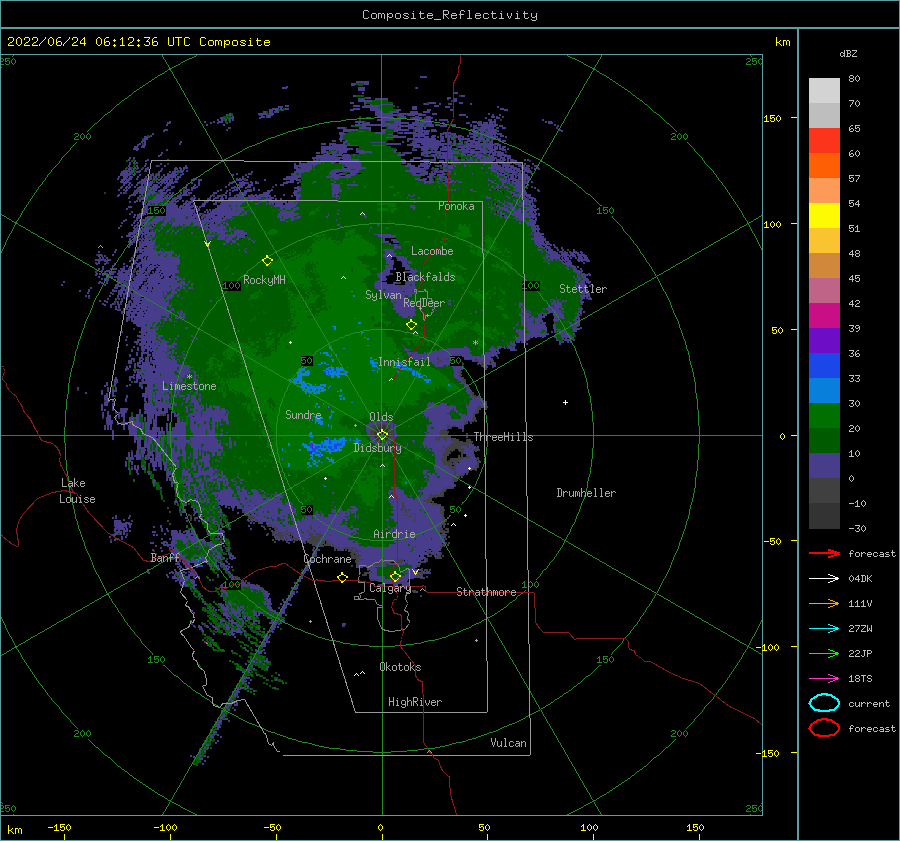The height and width of the screenshot is (841, 900).
Task: Click the ThreeHills town label
Action: click(x=503, y=437)
